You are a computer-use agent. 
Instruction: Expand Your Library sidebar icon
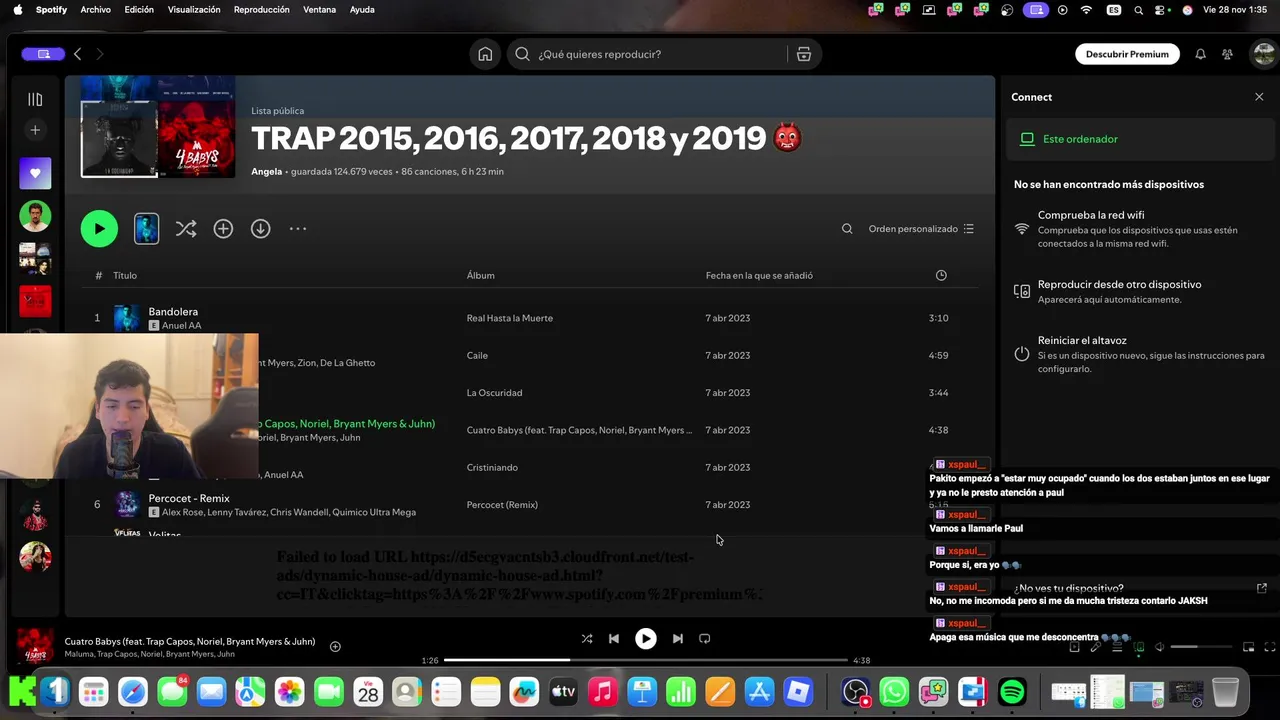(35, 99)
